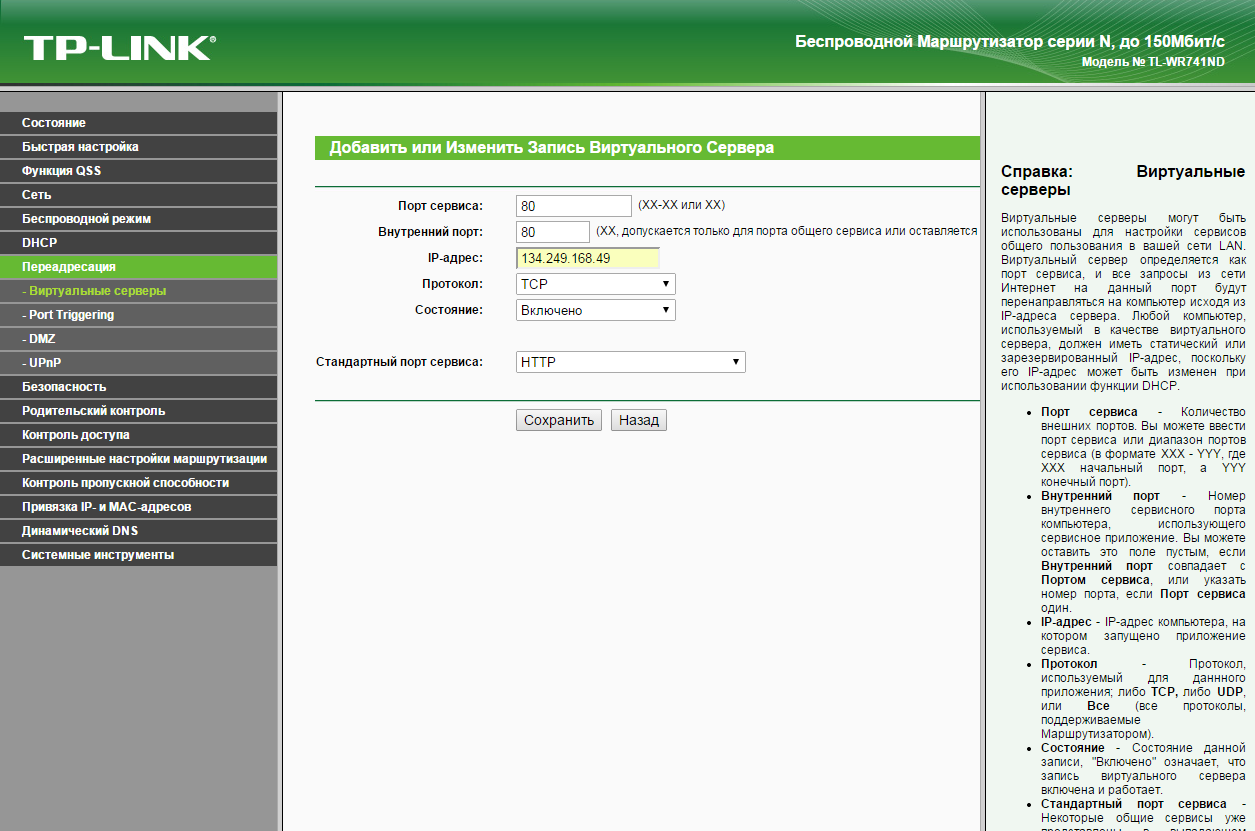This screenshot has height=831, width=1255.
Task: Click the IP-адрес input field
Action: [588, 258]
